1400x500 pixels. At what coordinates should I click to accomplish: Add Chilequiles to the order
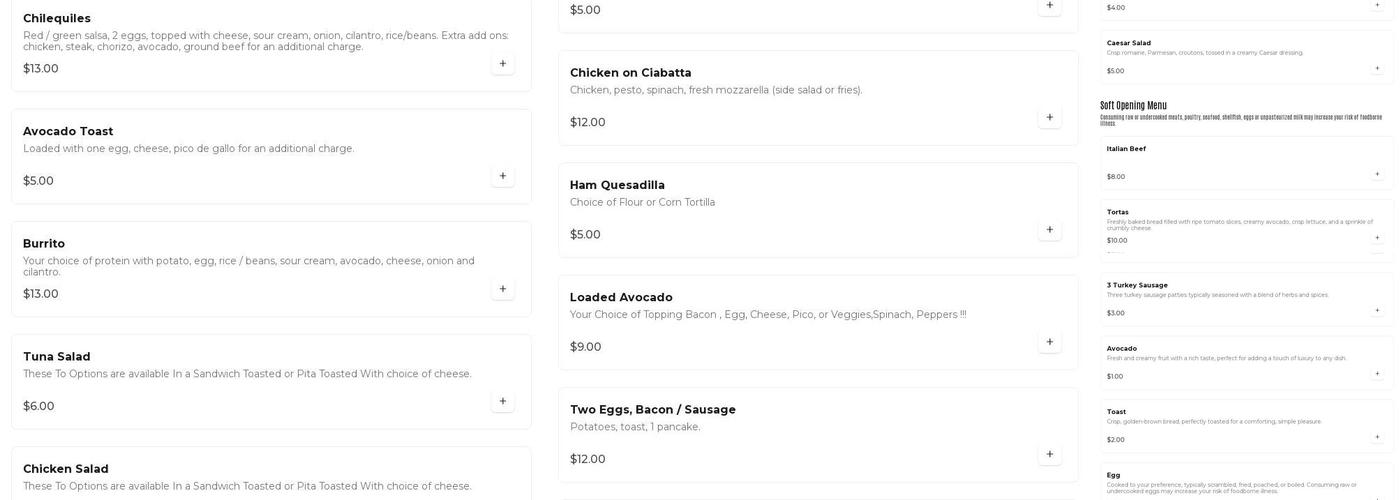click(x=502, y=64)
